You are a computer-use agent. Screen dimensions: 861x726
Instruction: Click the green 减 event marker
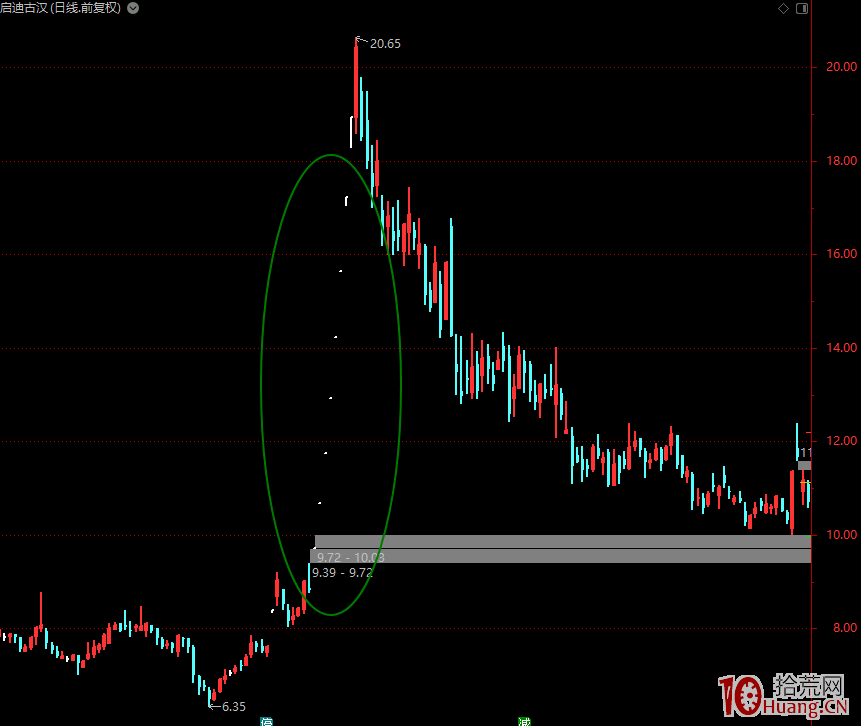524,722
